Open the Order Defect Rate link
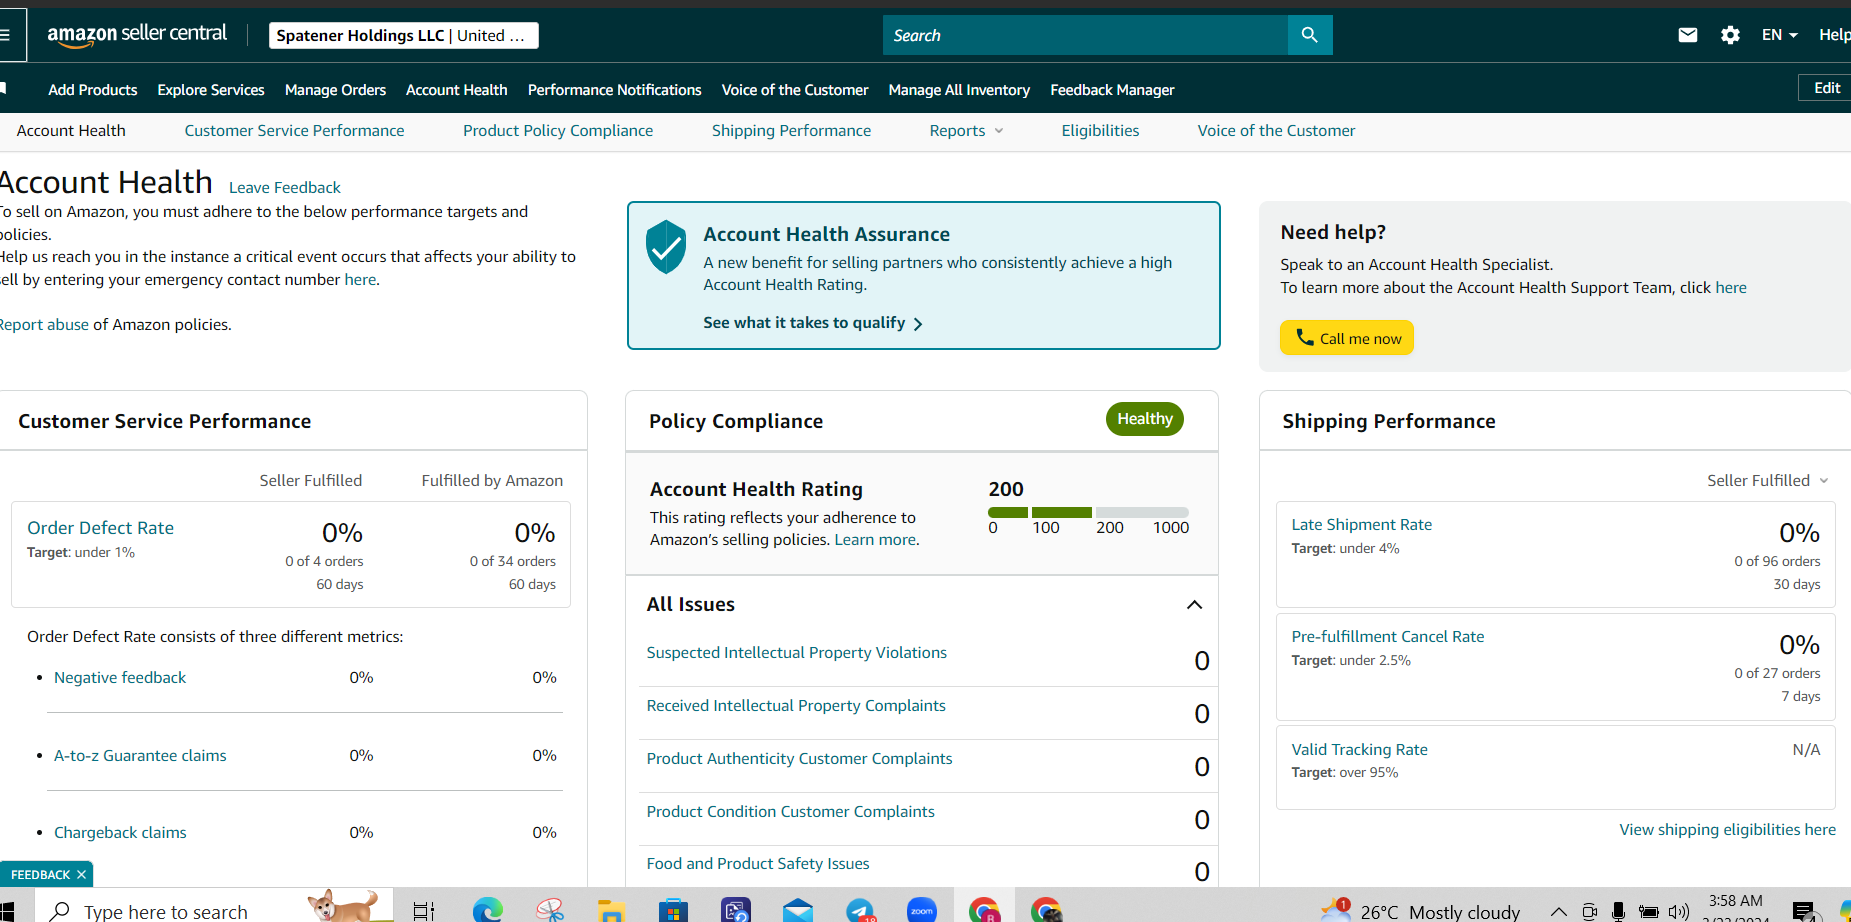The image size is (1851, 922). pyautogui.click(x=100, y=528)
